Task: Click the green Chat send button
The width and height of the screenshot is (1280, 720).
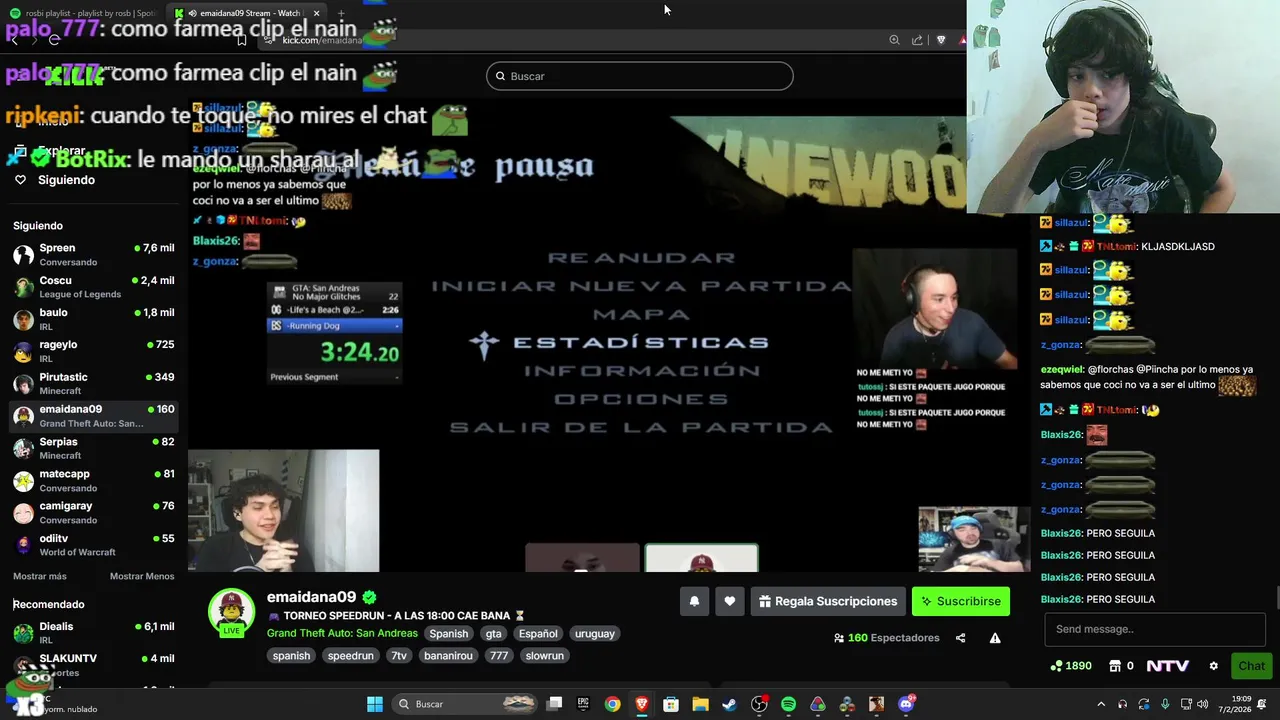Action: (x=1251, y=666)
